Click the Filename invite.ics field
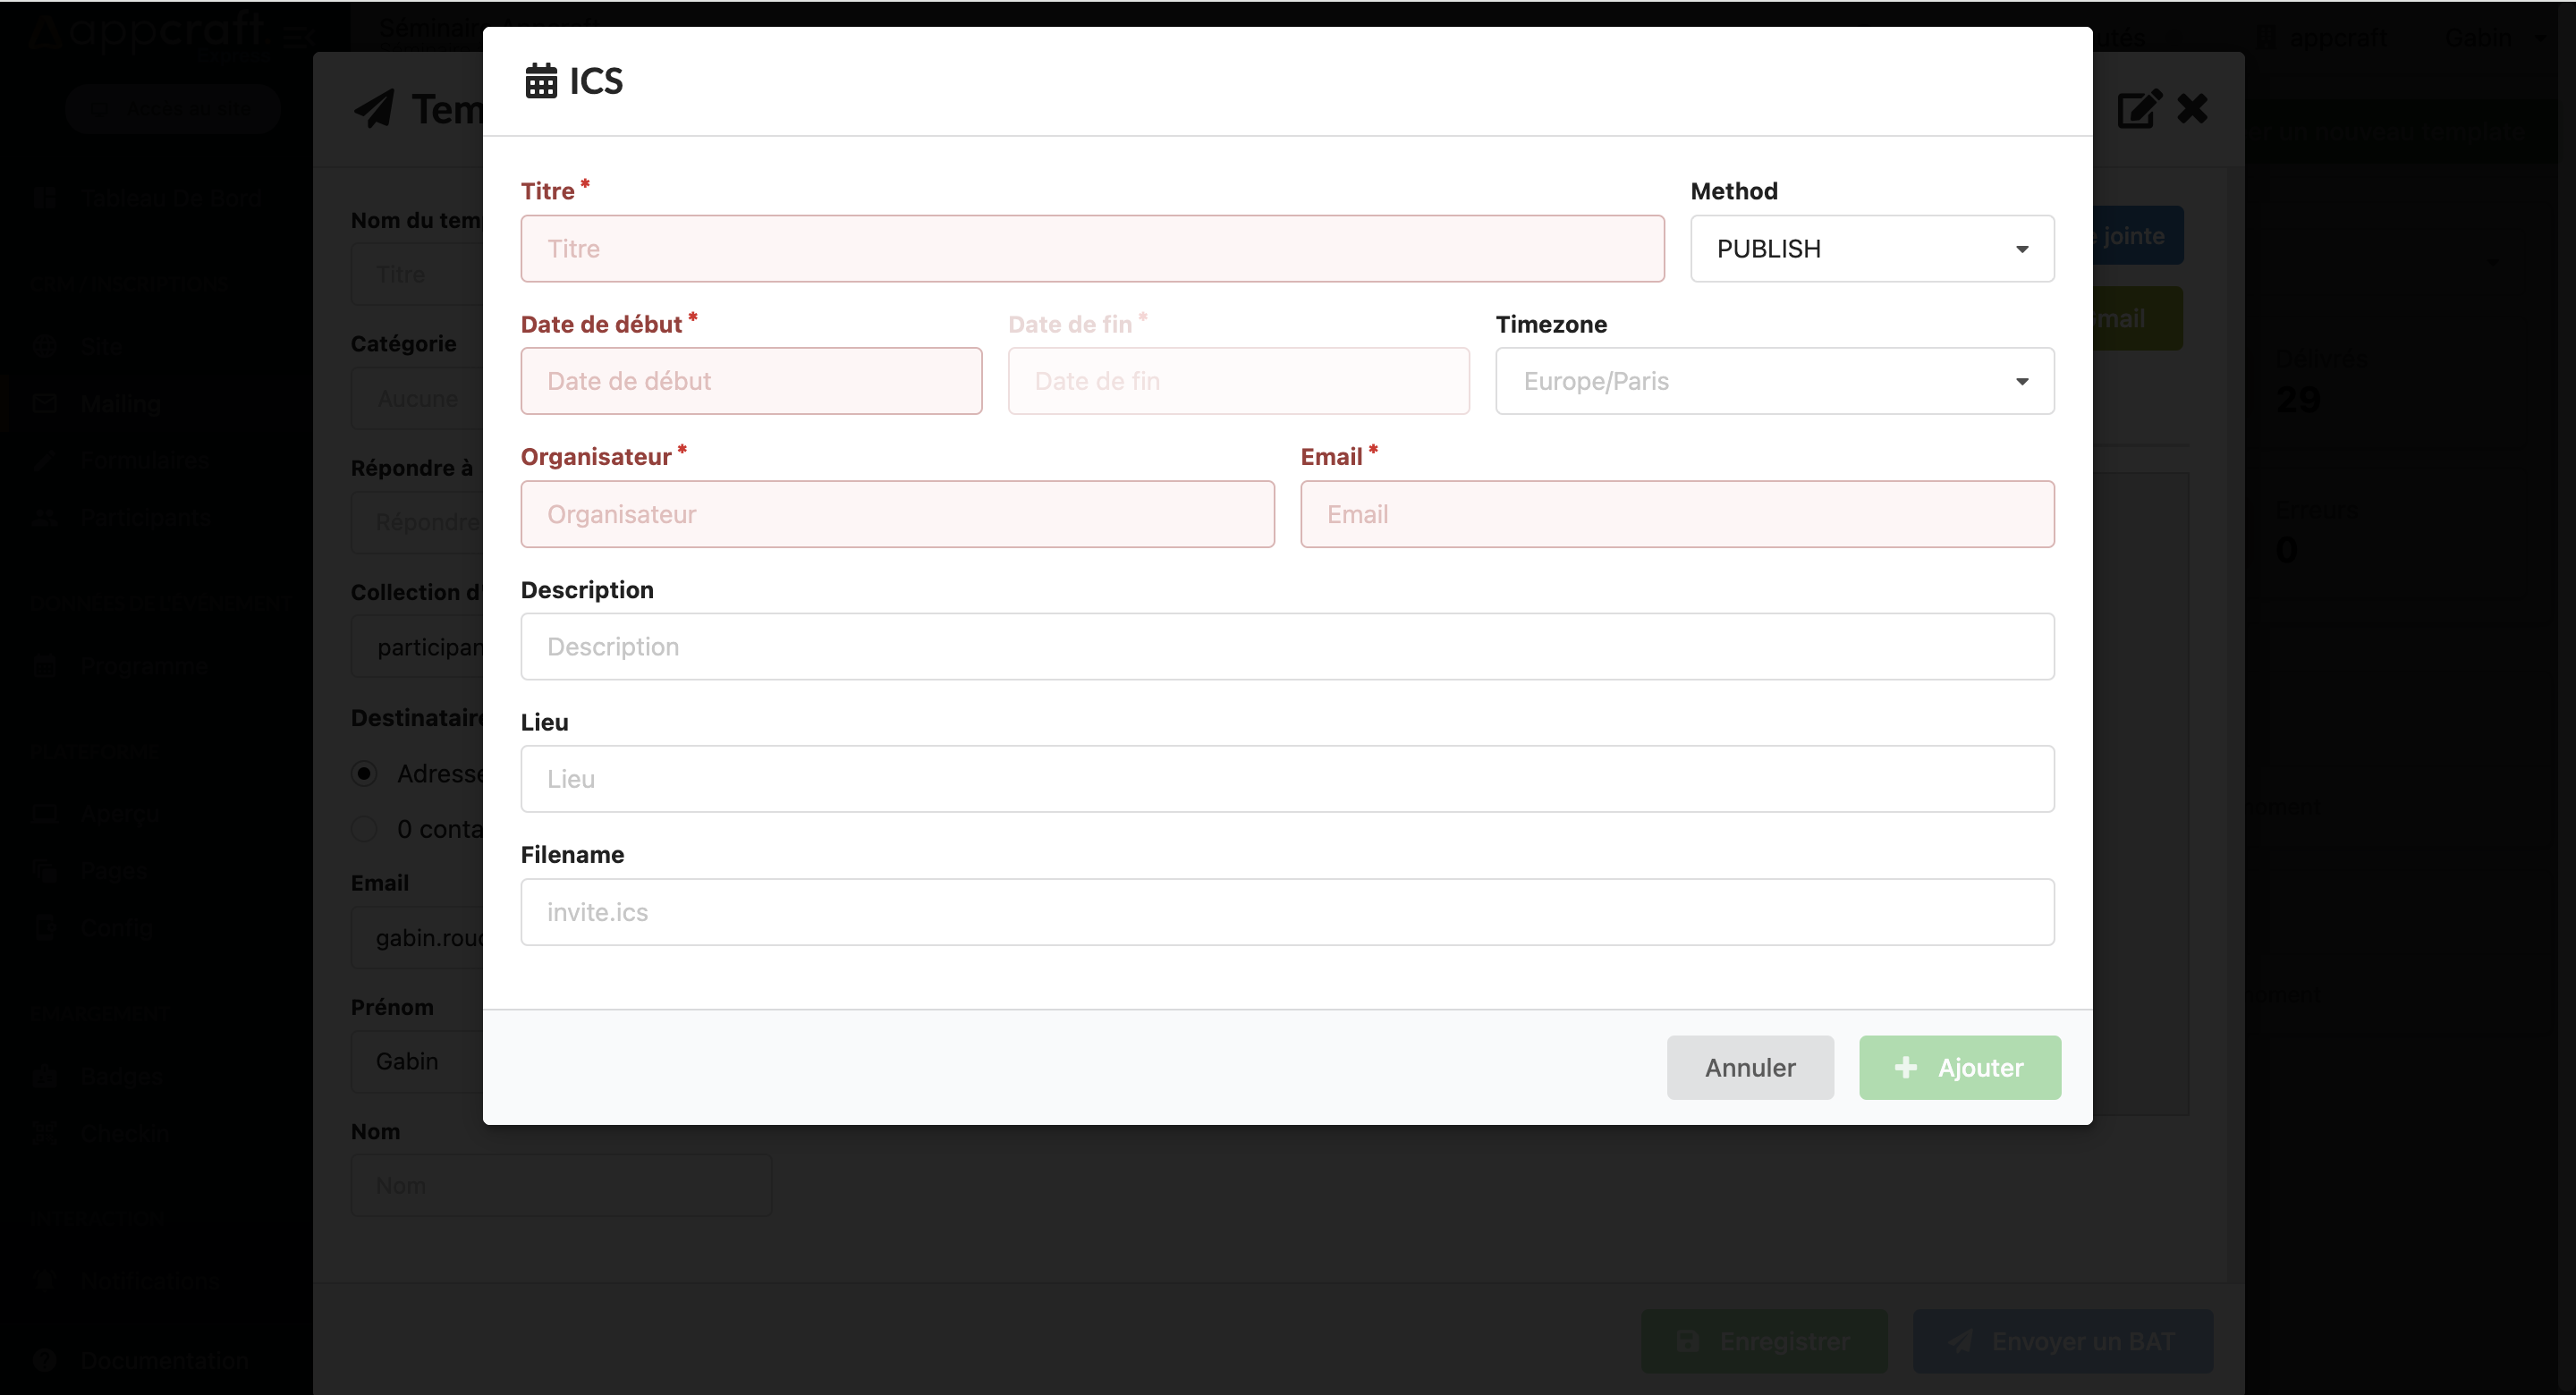2576x1395 pixels. pos(1287,912)
